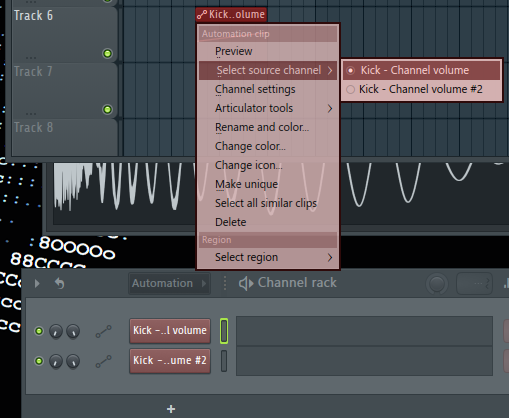Image resolution: width=509 pixels, height=418 pixels.
Task: Select Rename and color option
Action: tap(268, 127)
